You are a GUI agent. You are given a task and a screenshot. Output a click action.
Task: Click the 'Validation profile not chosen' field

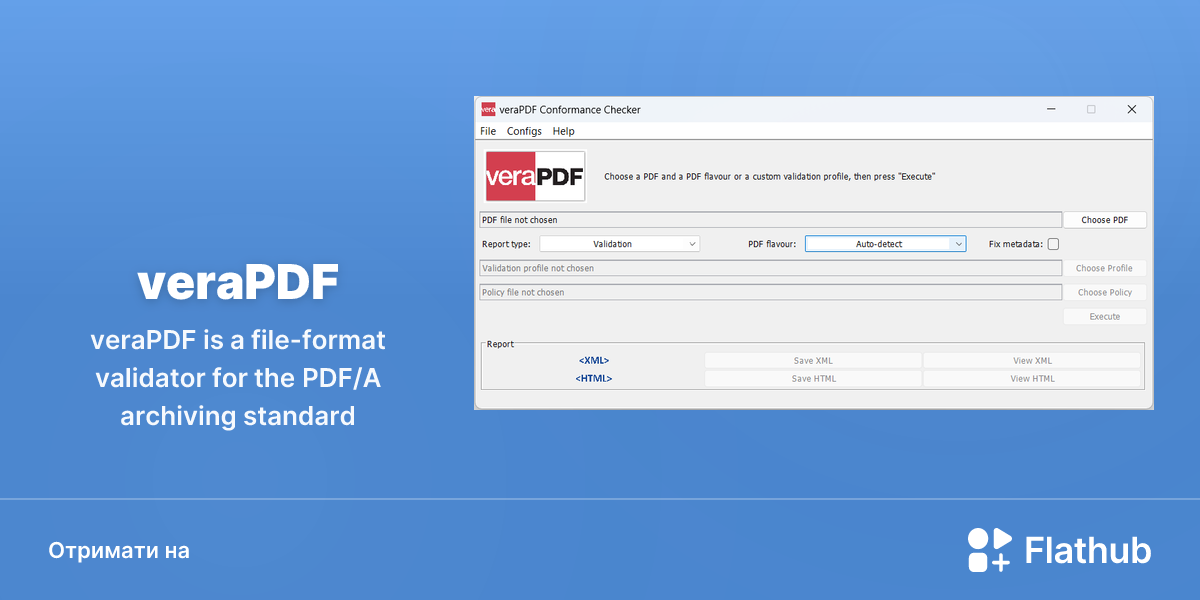point(770,268)
